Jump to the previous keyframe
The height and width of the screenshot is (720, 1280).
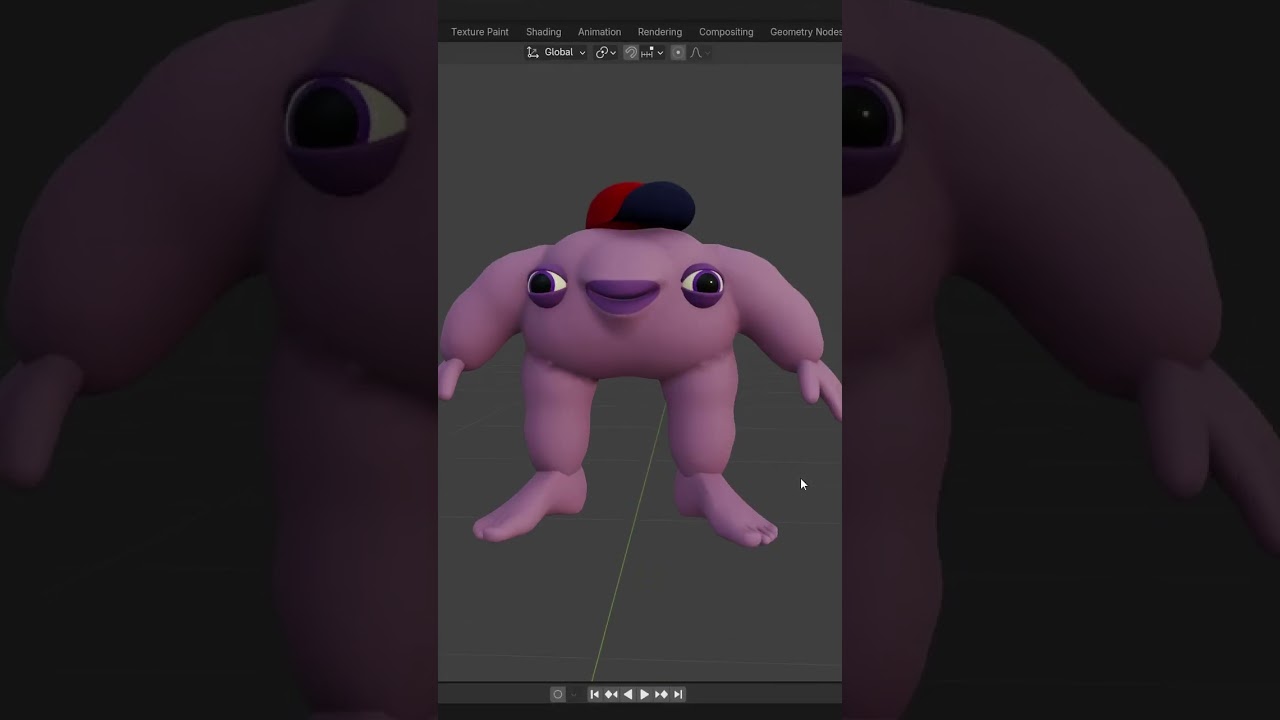(611, 694)
